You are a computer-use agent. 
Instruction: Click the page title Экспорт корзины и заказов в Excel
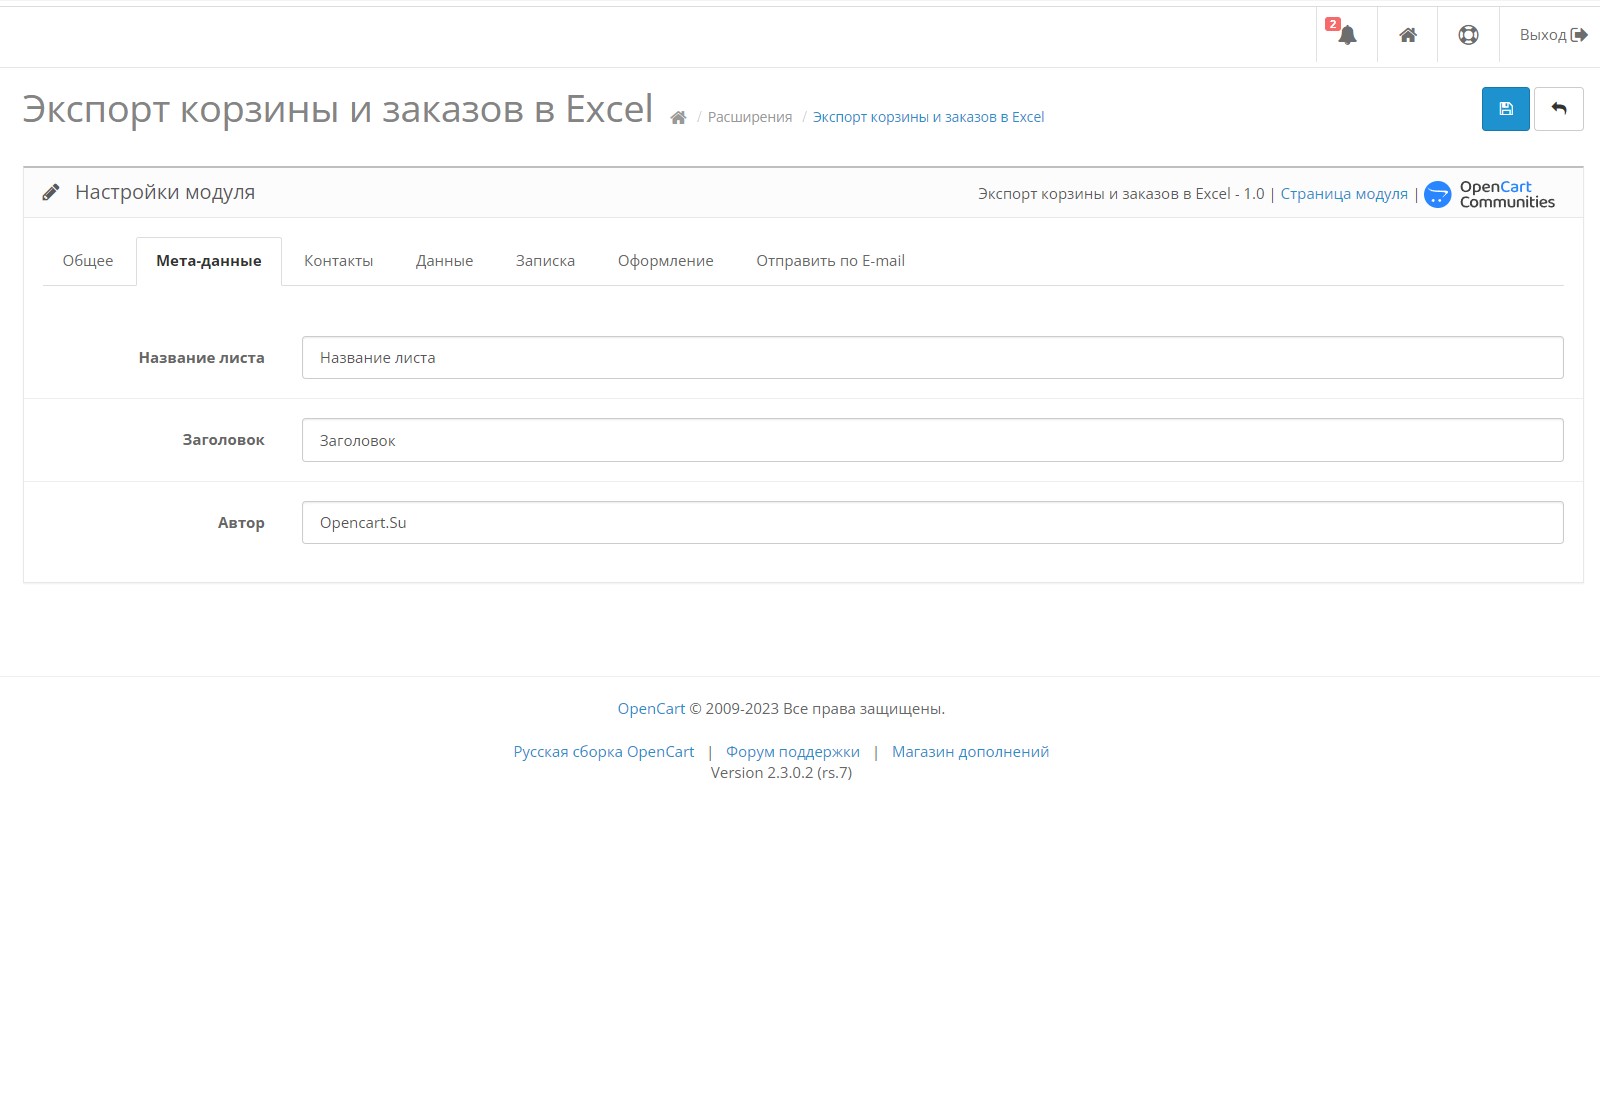pyautogui.click(x=338, y=109)
